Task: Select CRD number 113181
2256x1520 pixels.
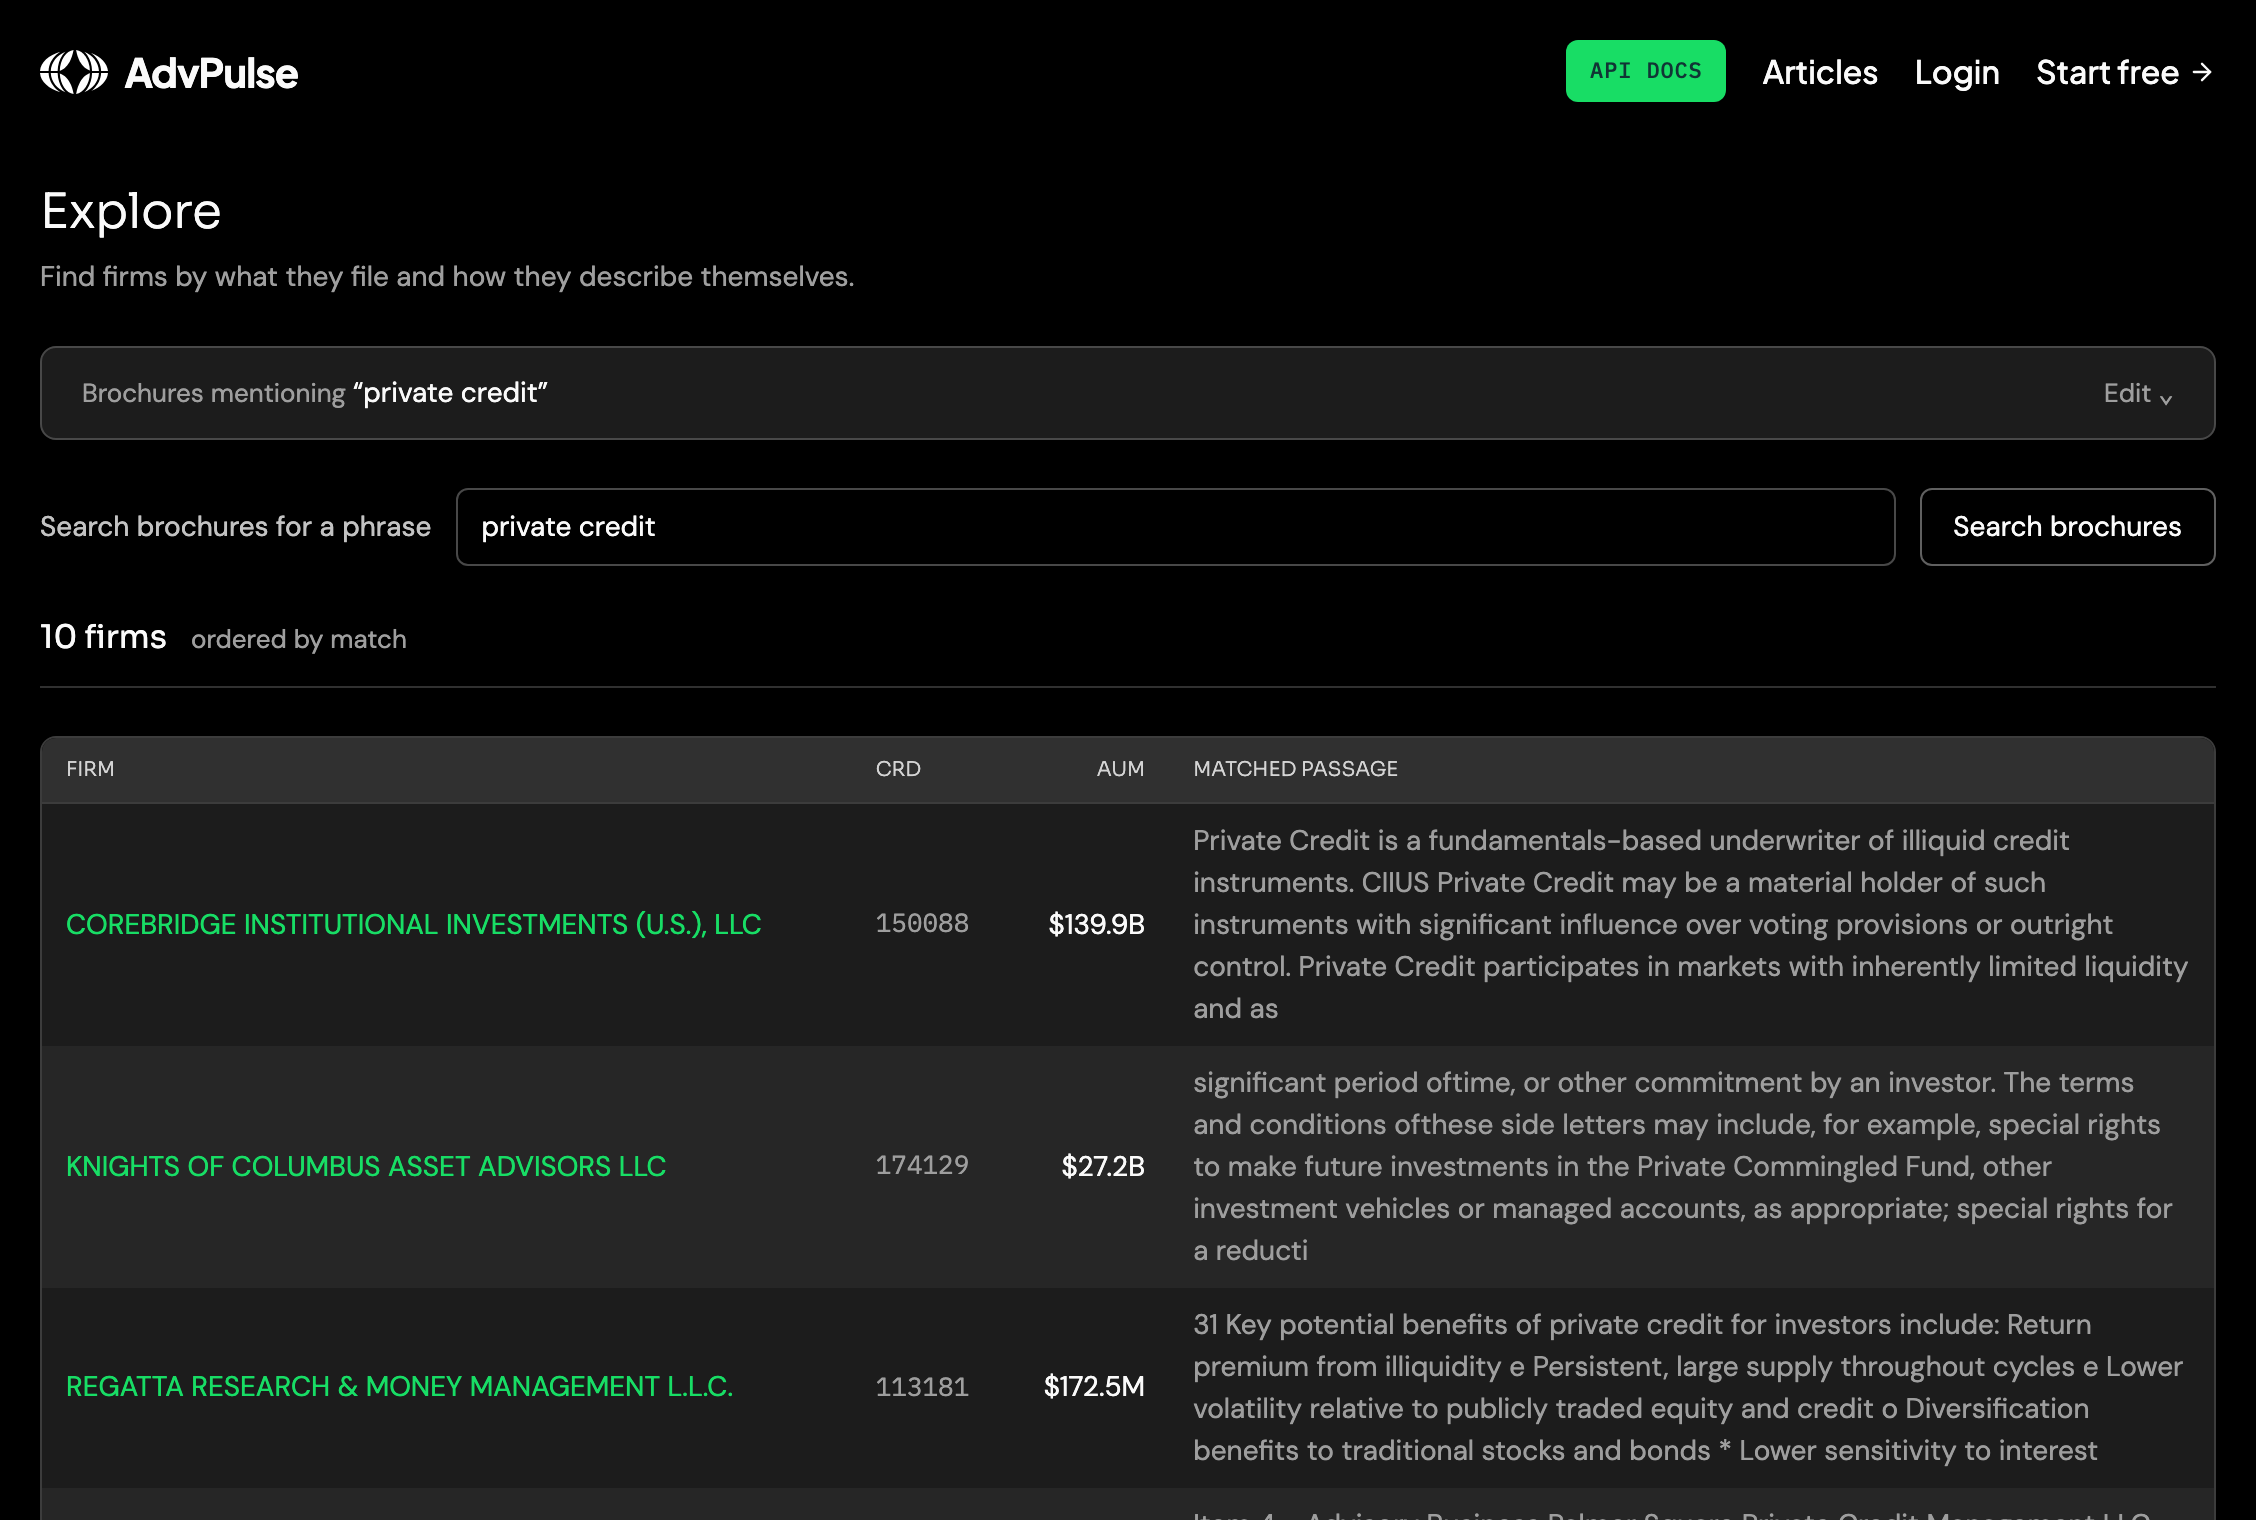Action: [x=922, y=1387]
